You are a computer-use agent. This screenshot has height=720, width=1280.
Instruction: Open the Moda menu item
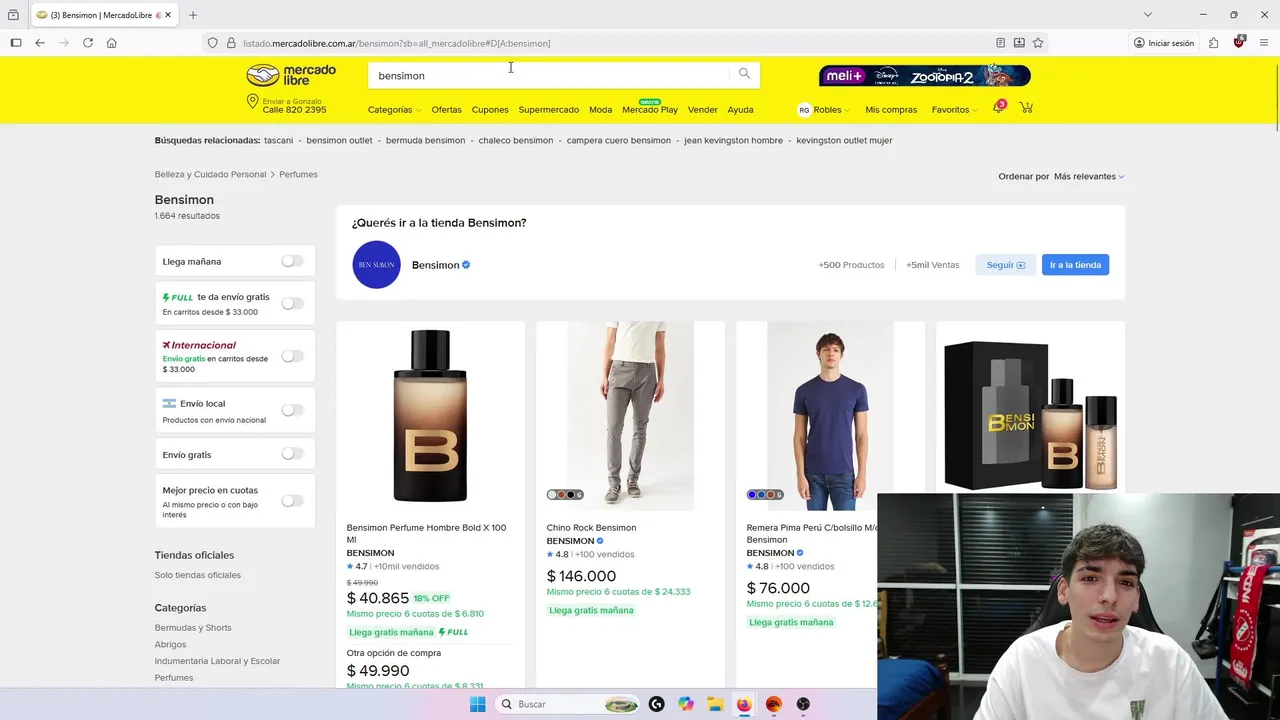(600, 110)
